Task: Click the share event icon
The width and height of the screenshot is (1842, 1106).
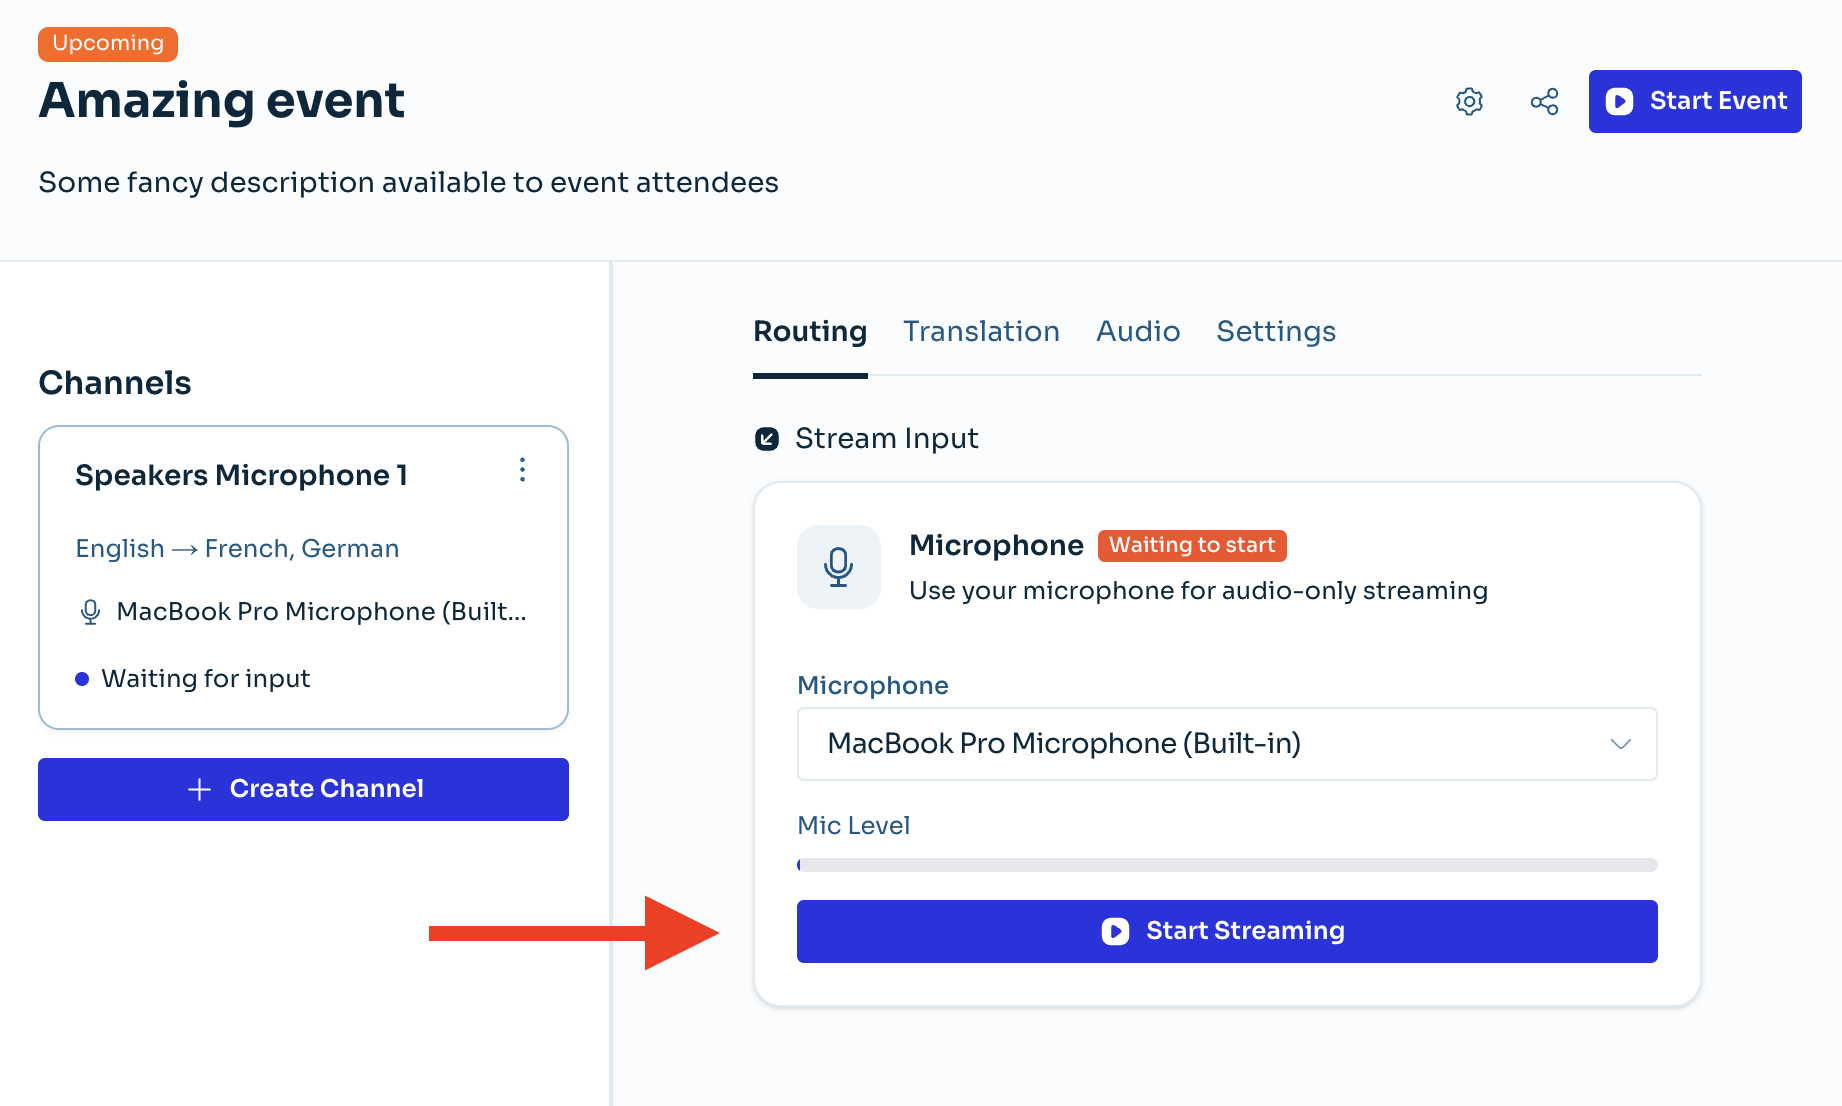Action: [x=1544, y=101]
